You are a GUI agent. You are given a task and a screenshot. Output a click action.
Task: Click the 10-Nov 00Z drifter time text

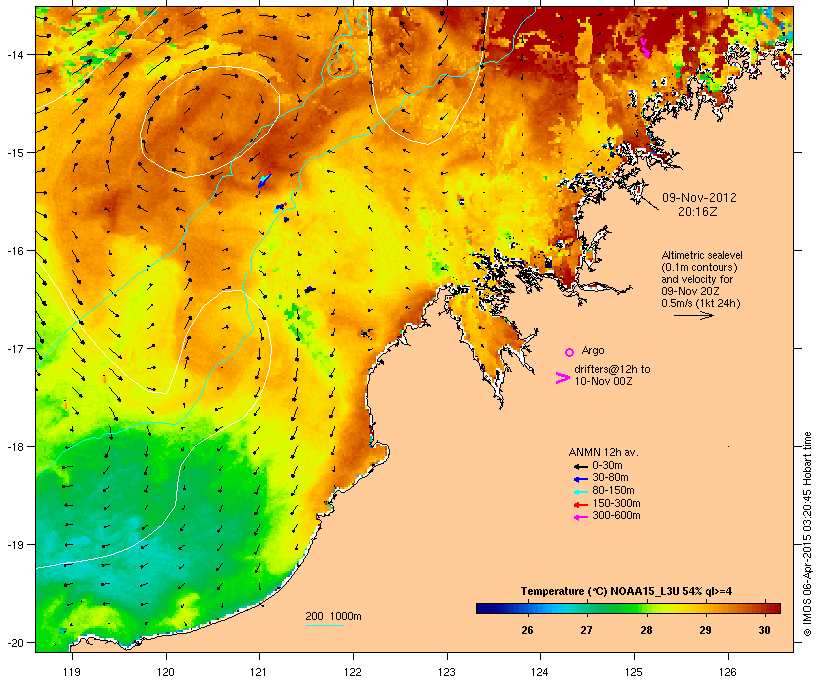pos(603,381)
